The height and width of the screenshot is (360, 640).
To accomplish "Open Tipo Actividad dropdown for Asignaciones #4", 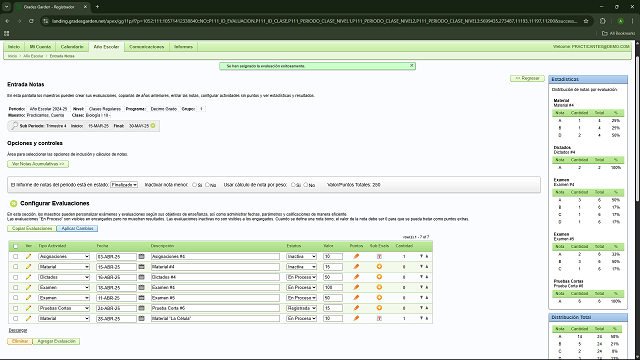I will [64, 256].
